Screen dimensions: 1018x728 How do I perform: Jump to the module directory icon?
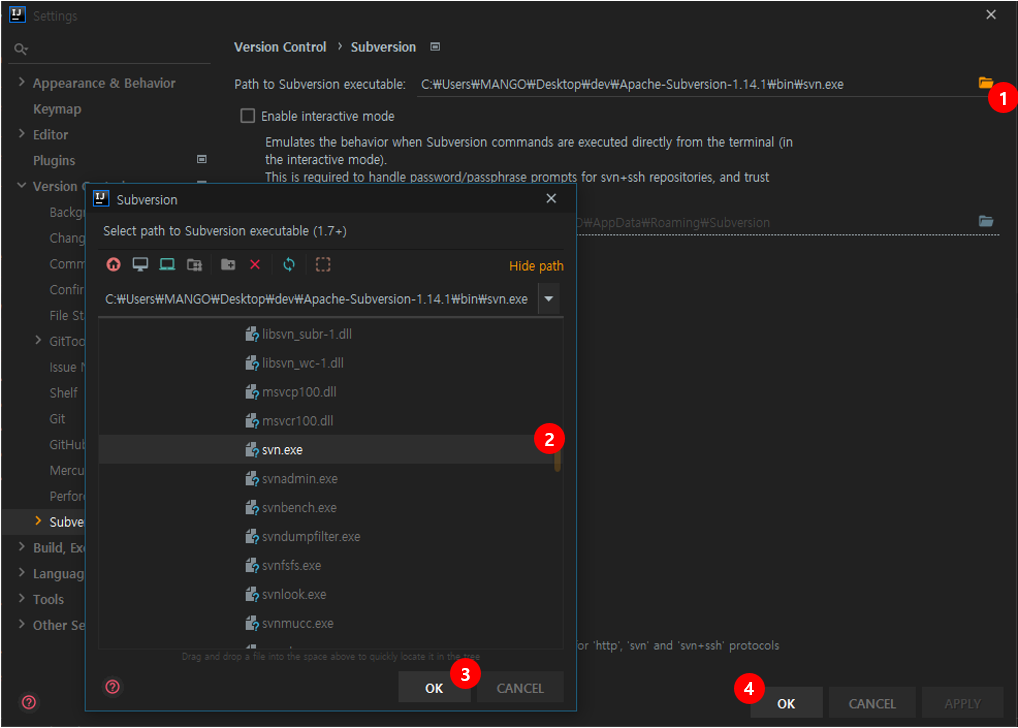click(x=194, y=264)
